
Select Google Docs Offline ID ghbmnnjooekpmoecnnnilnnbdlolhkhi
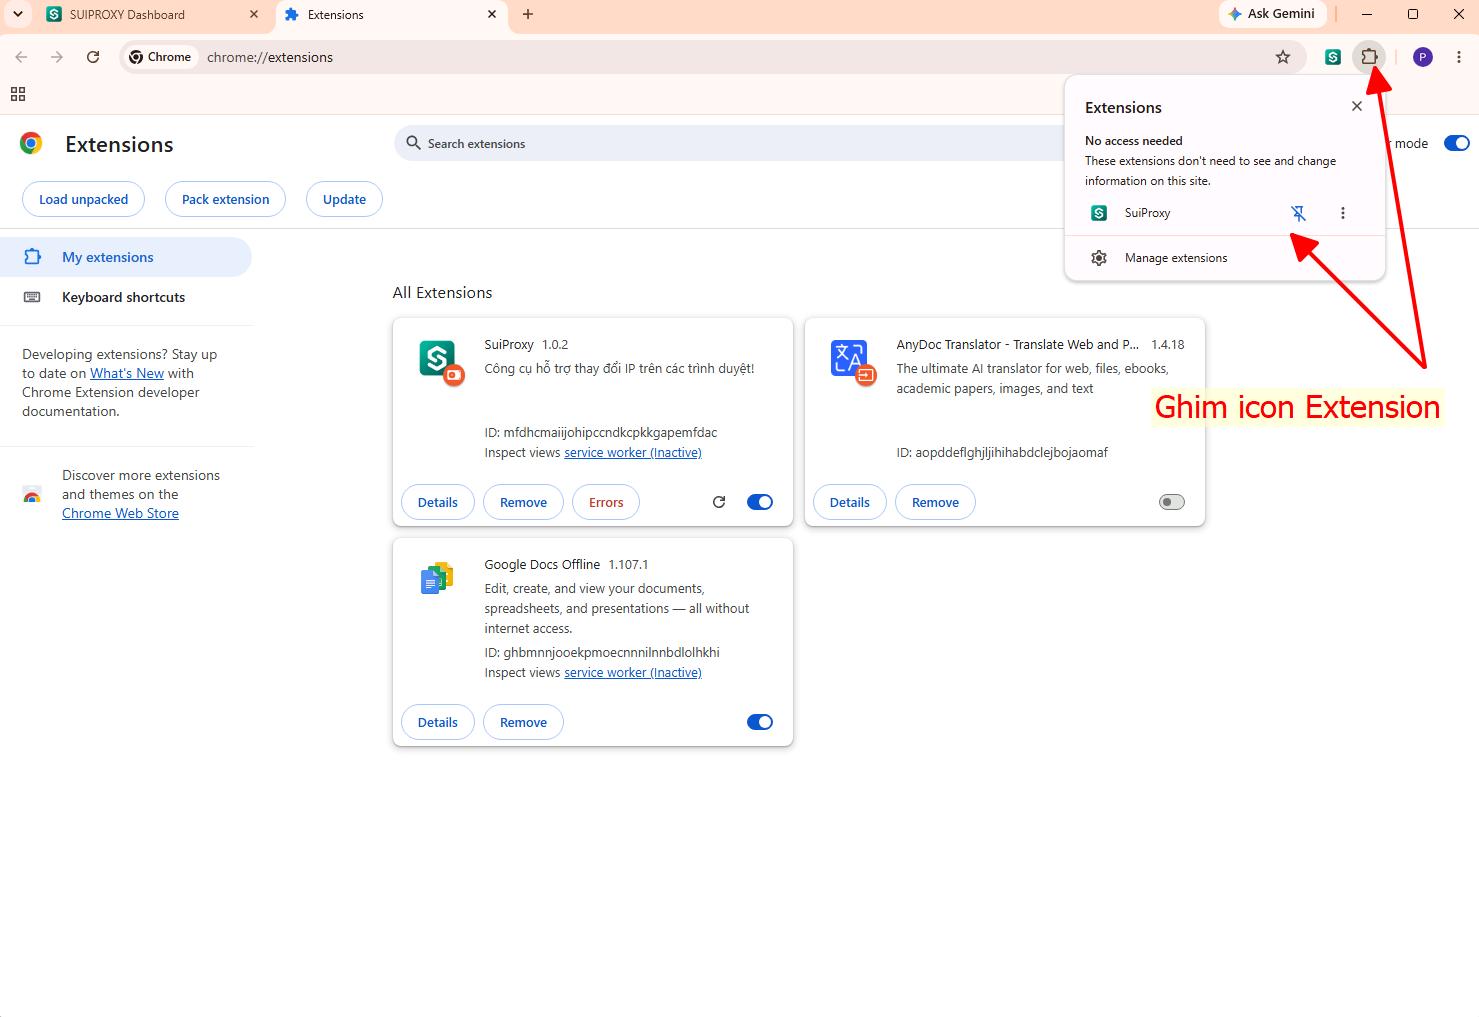pyautogui.click(x=611, y=652)
